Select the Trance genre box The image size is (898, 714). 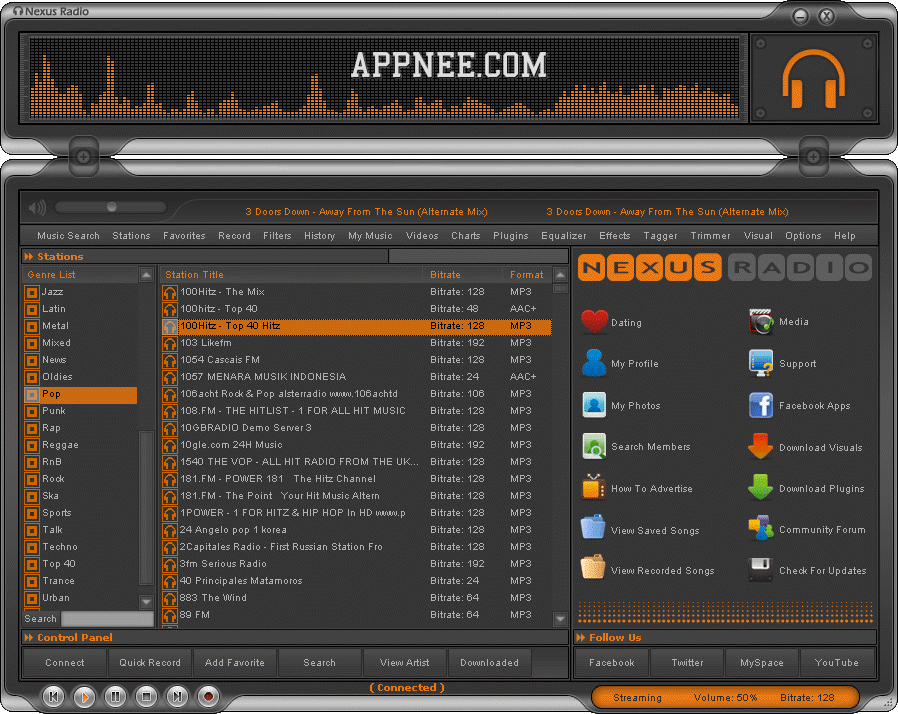pos(31,582)
